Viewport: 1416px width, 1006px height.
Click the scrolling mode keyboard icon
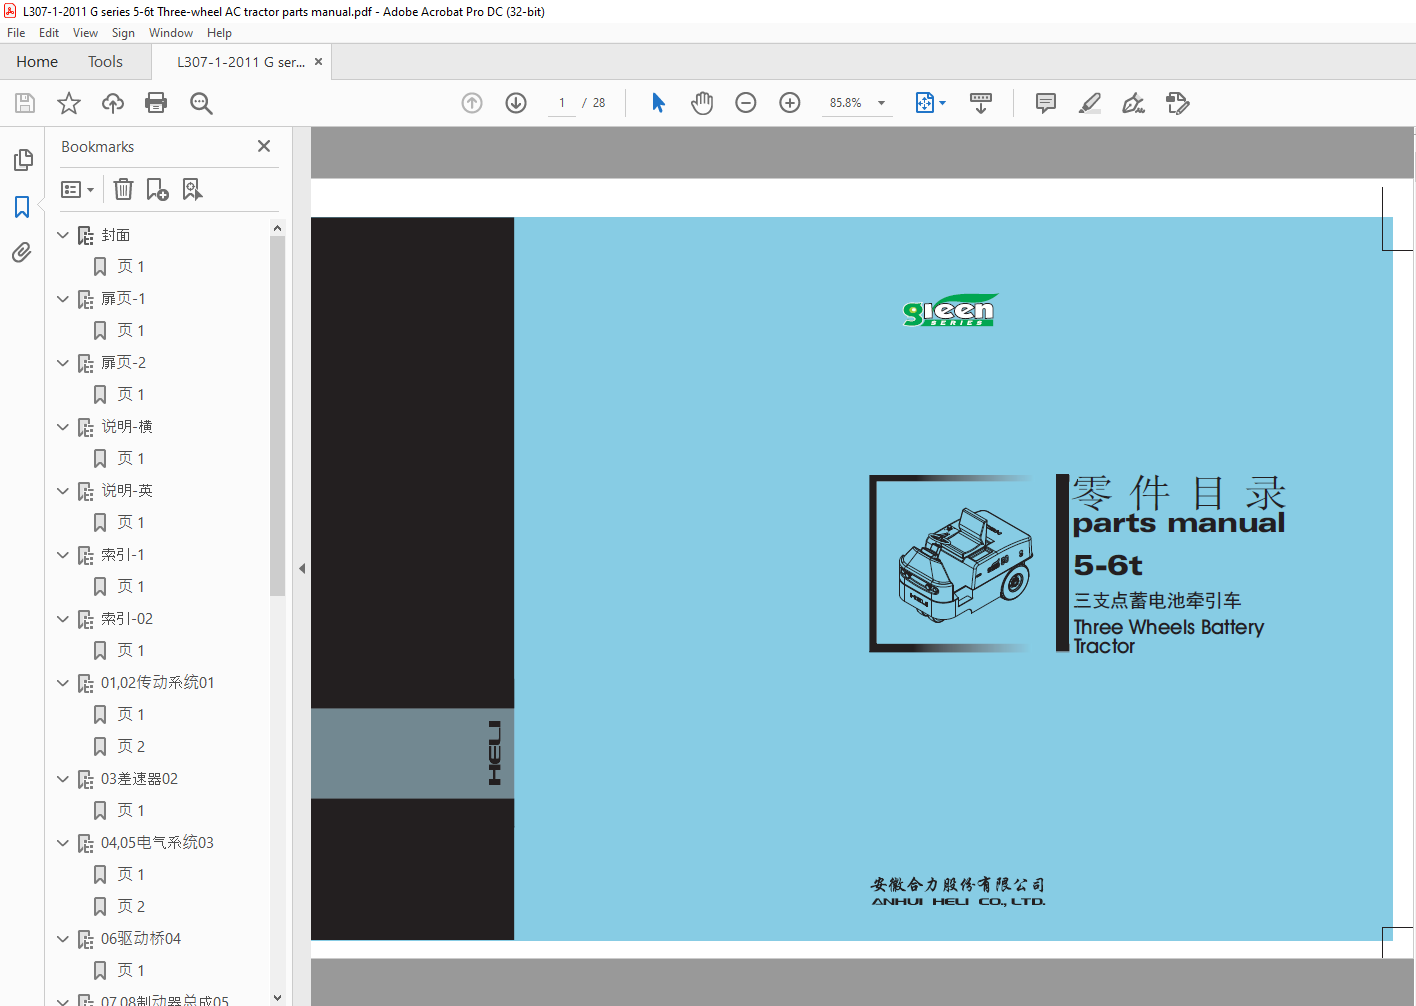click(x=981, y=103)
